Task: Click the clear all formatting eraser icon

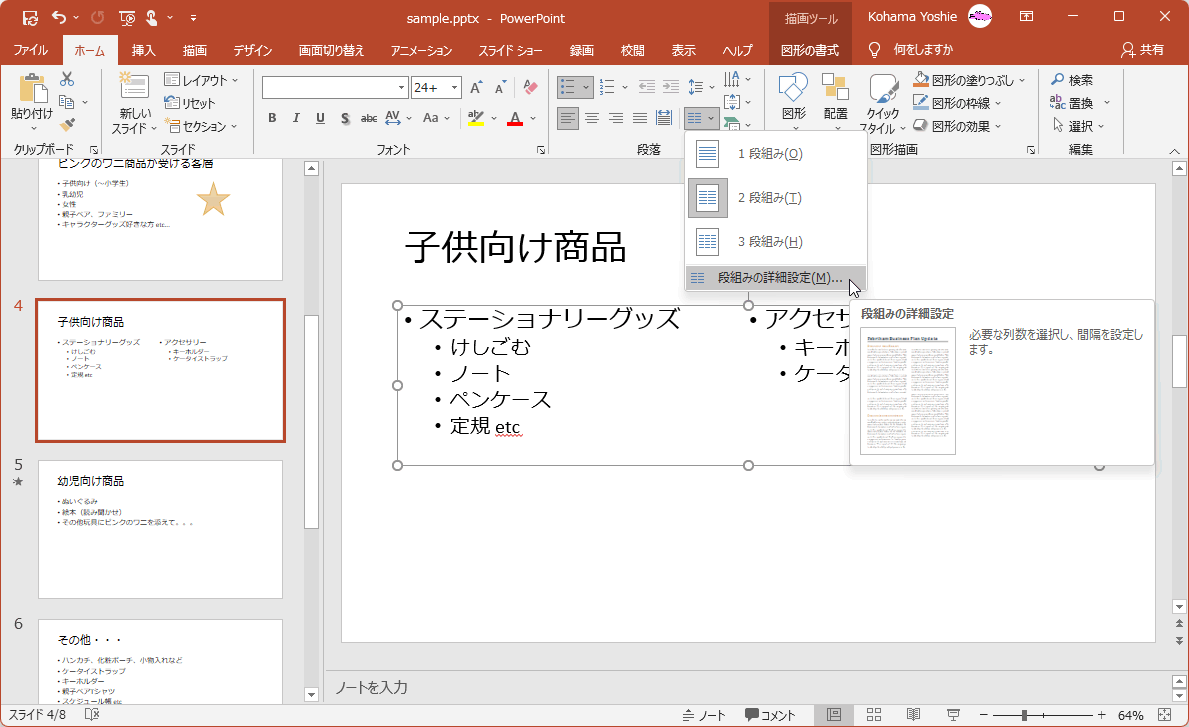Action: pyautogui.click(x=530, y=88)
